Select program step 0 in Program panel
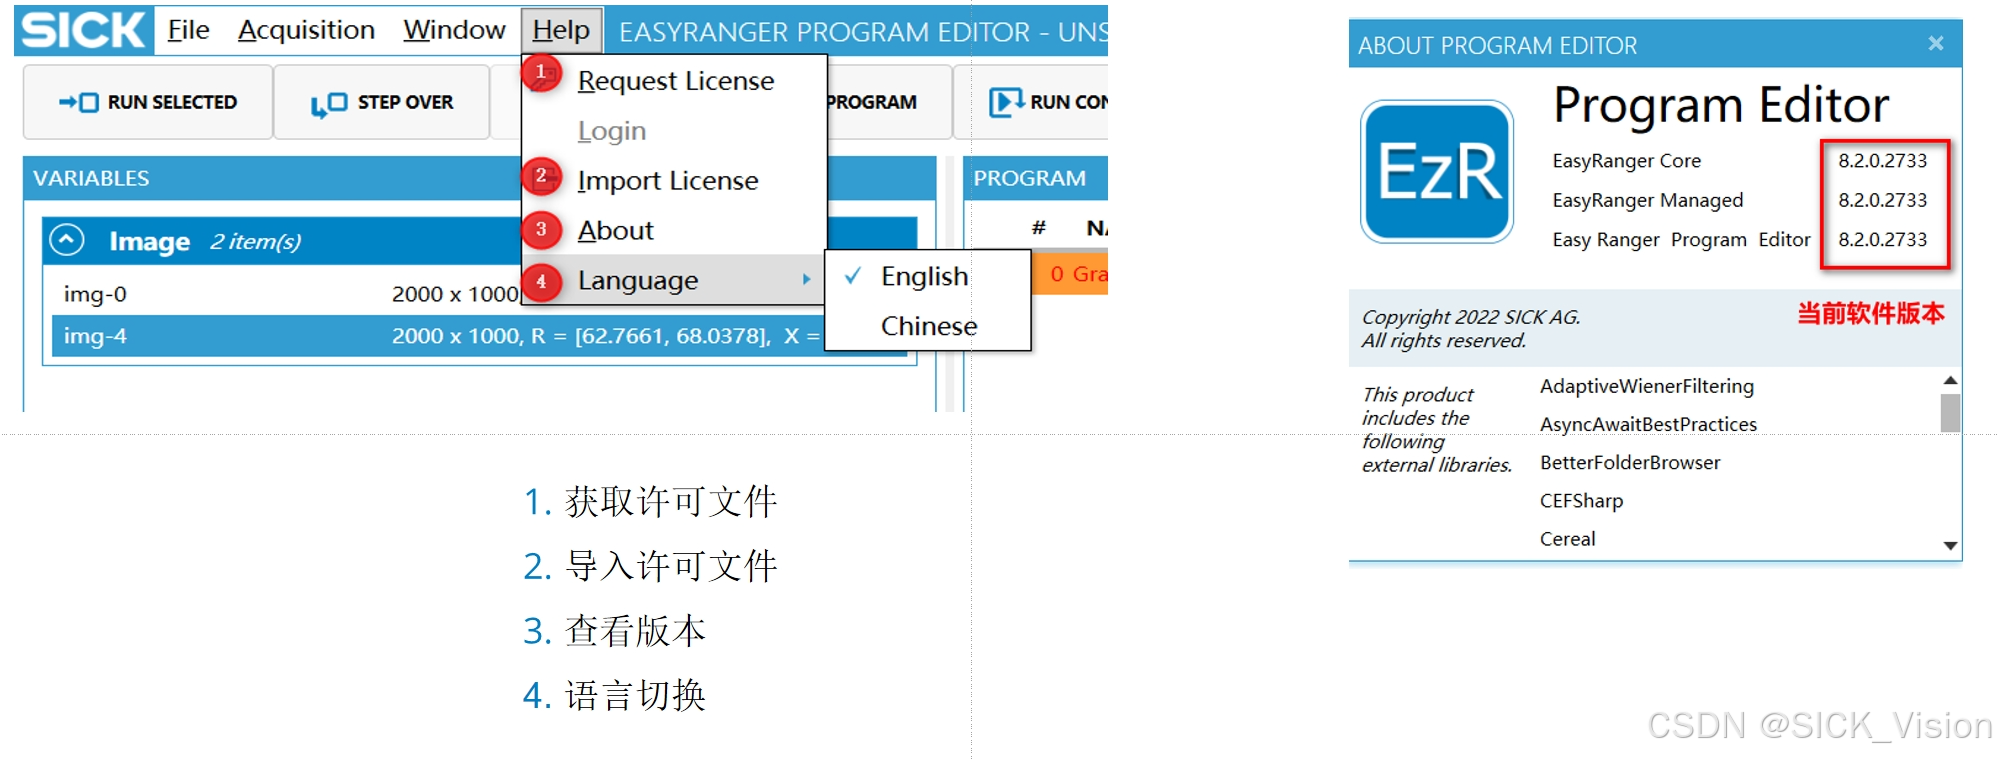 pos(1070,274)
